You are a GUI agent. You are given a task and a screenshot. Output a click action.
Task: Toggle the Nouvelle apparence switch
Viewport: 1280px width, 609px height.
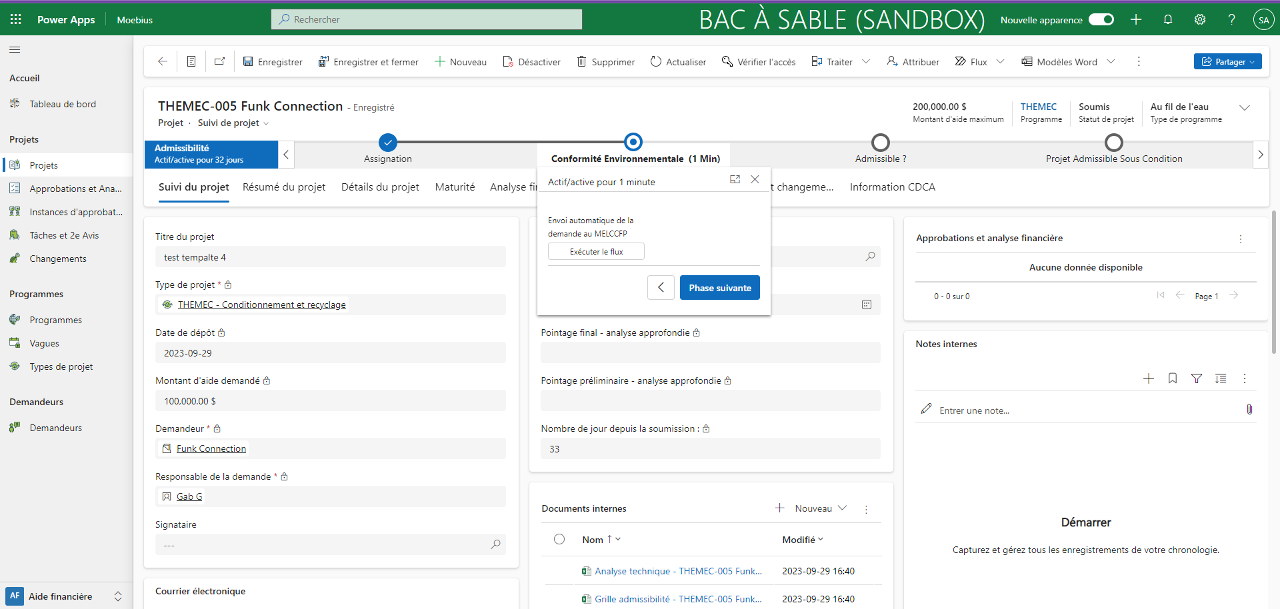pos(1101,19)
